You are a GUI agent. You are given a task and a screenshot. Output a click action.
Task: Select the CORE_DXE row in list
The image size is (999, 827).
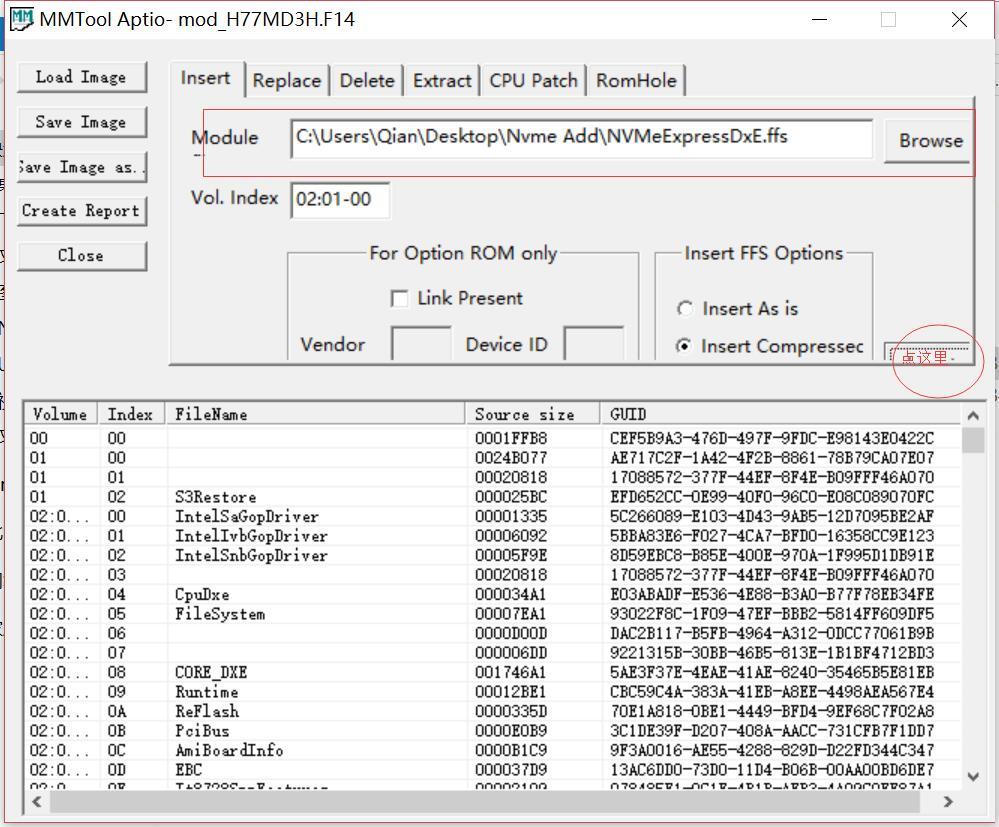[214, 673]
